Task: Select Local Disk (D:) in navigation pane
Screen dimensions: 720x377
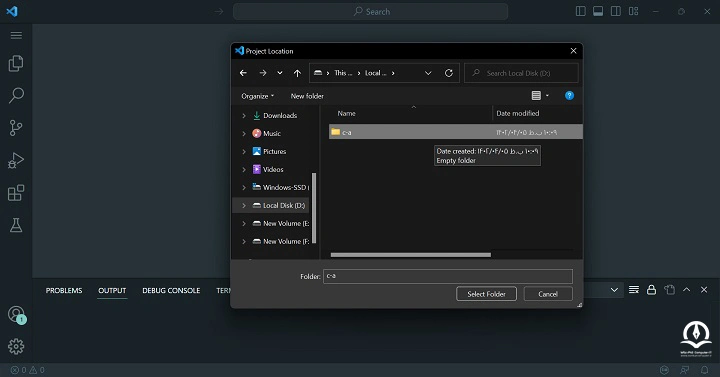Action: pos(279,205)
